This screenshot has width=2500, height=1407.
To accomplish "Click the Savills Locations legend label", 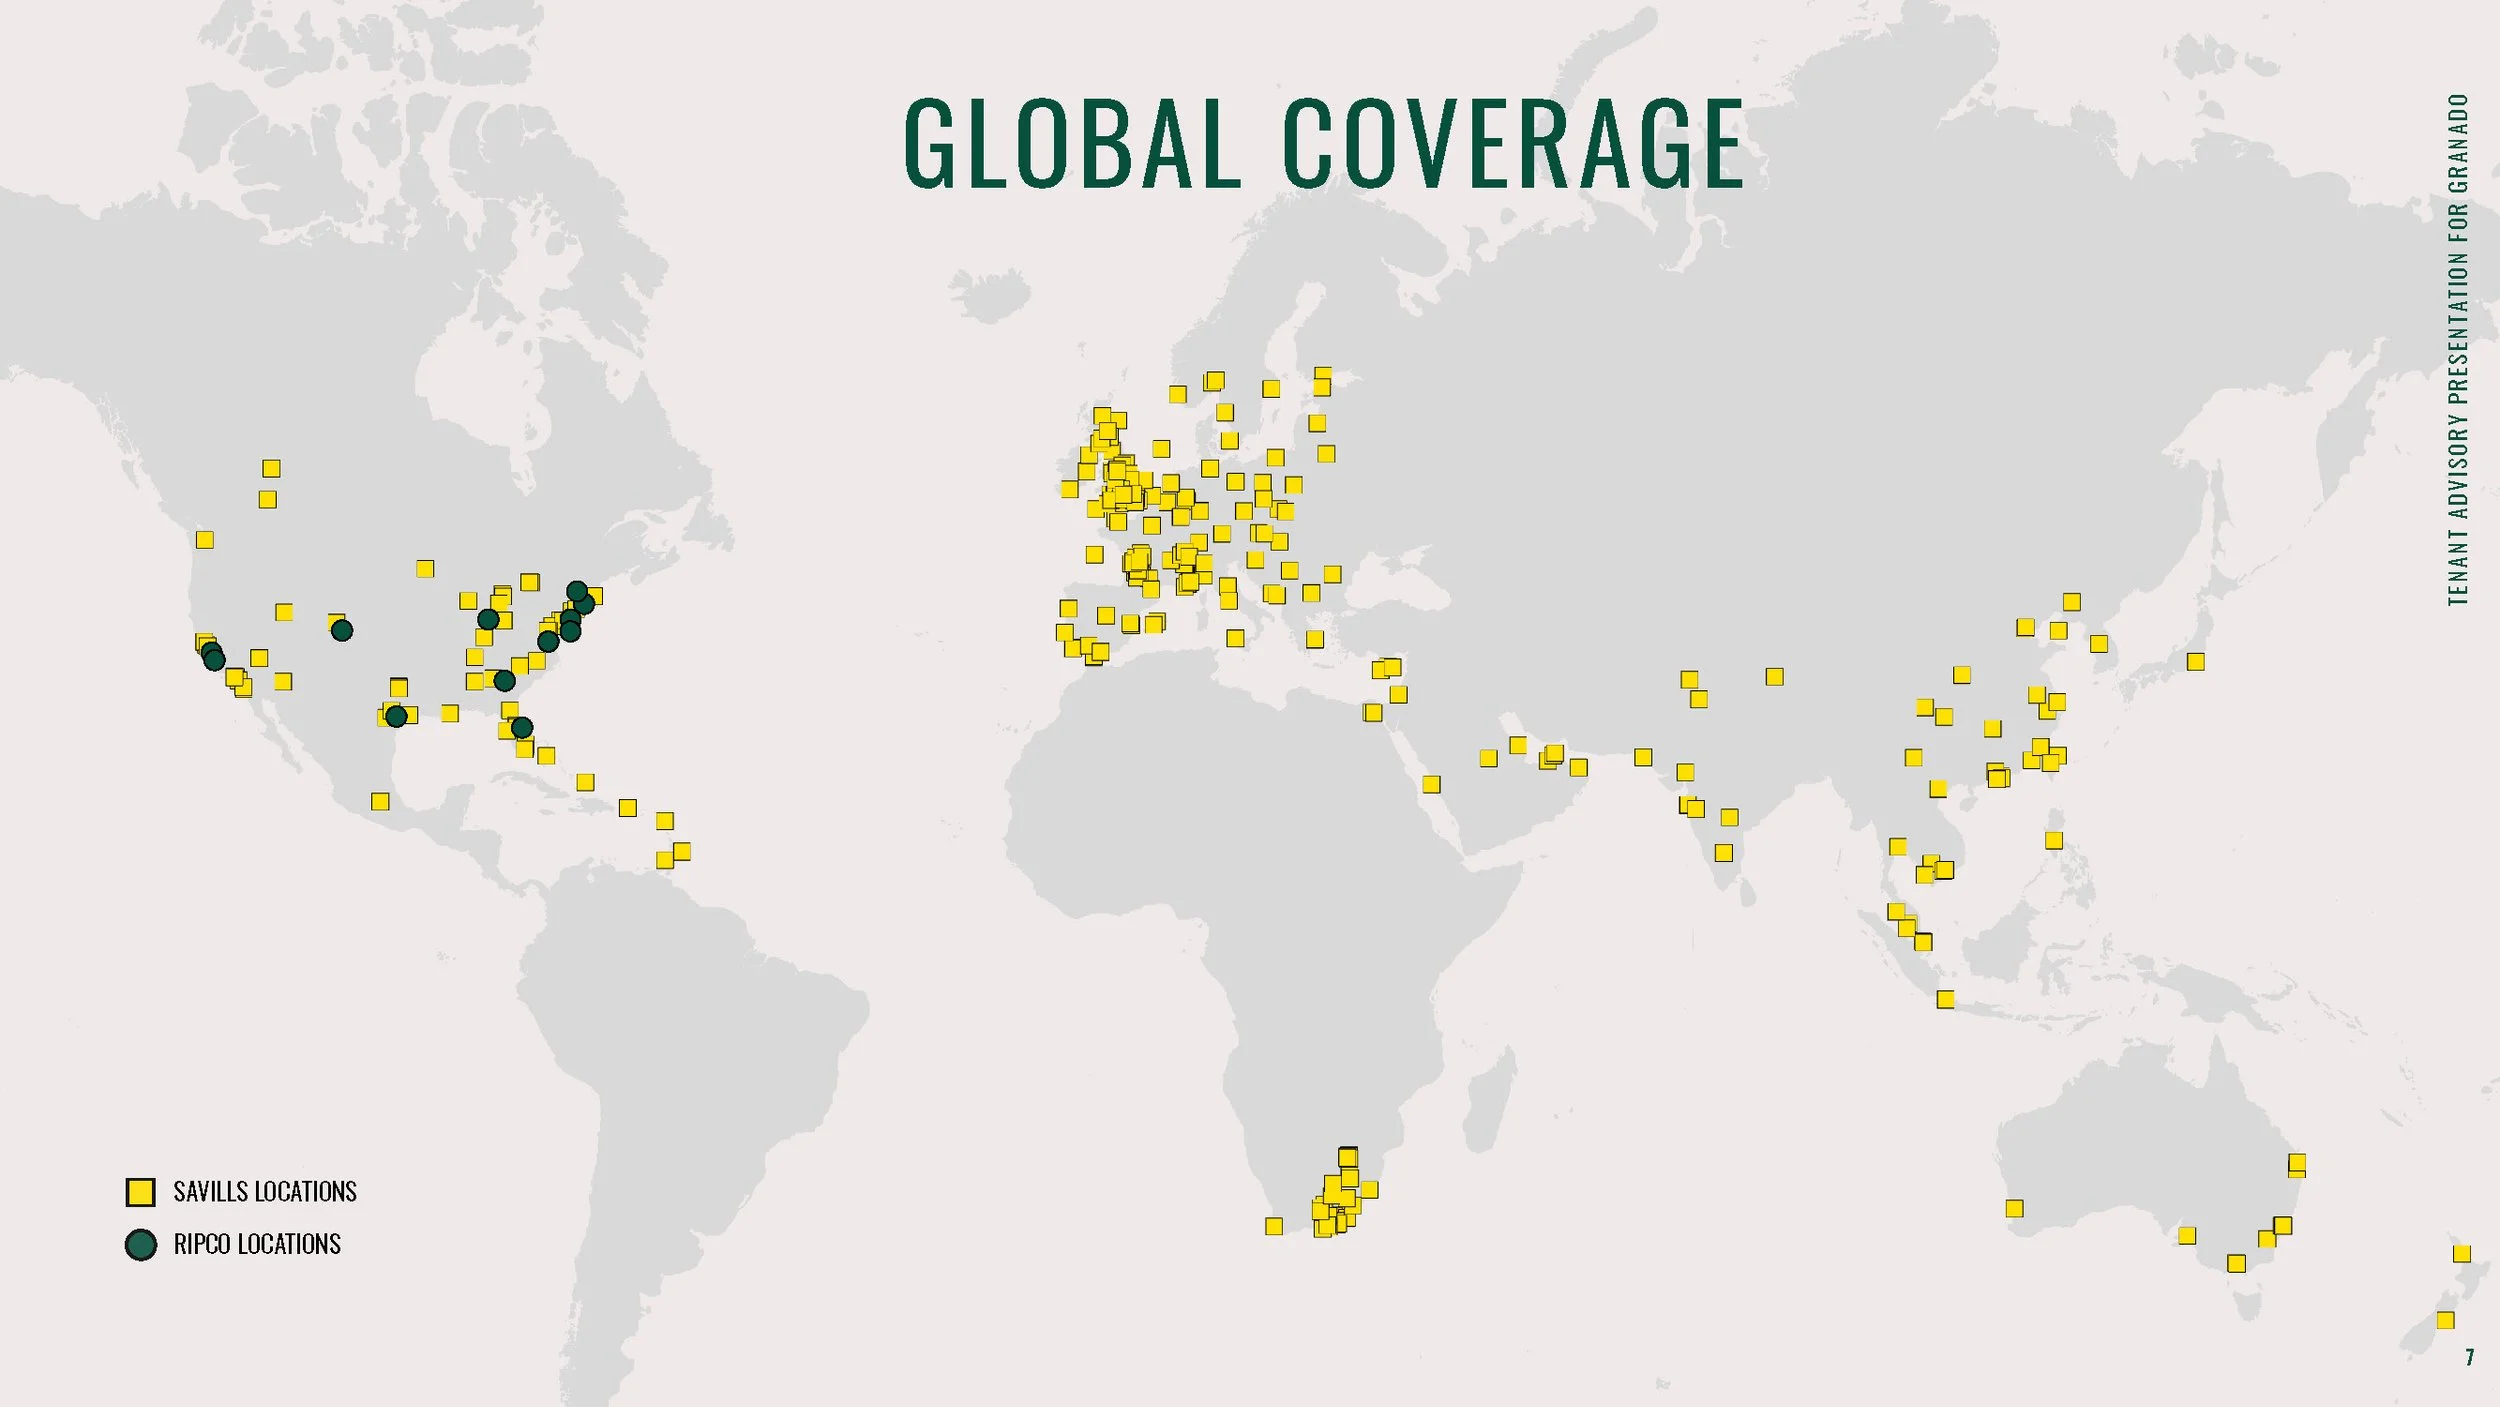I will tap(265, 1192).
